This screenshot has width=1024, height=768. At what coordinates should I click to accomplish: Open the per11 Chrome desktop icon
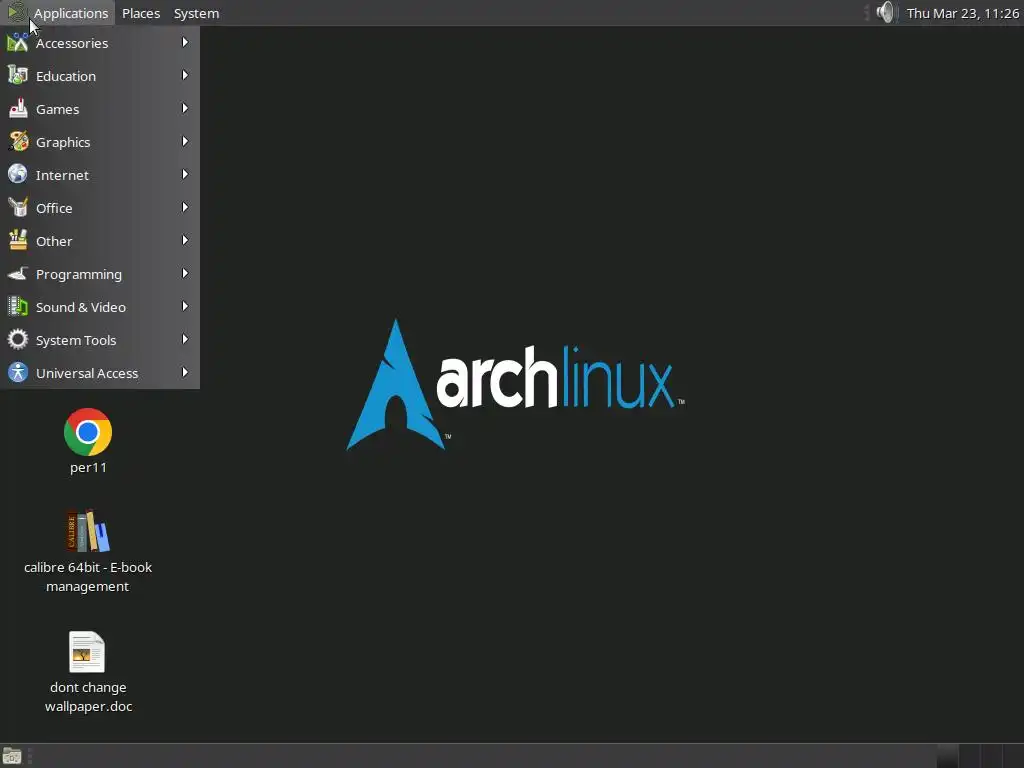point(88,432)
